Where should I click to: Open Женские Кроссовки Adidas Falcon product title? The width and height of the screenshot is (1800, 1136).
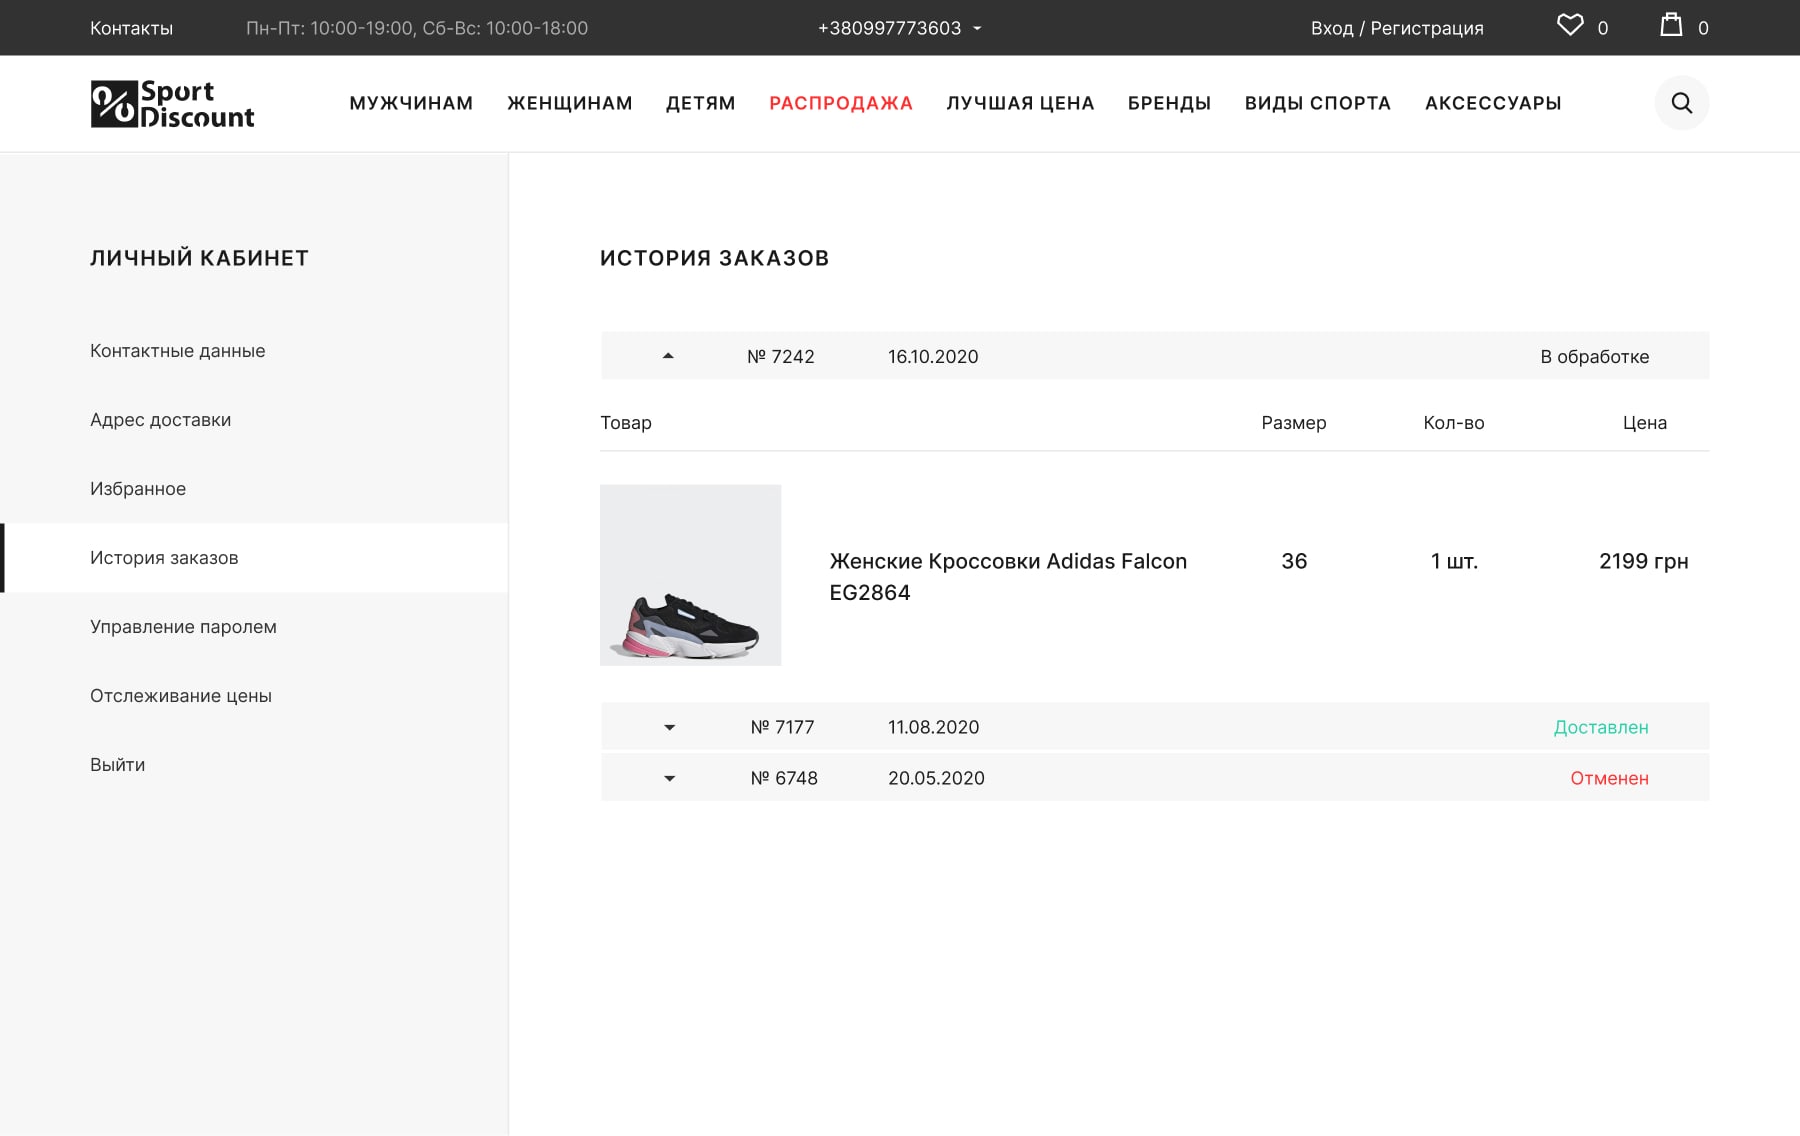pos(1008,577)
